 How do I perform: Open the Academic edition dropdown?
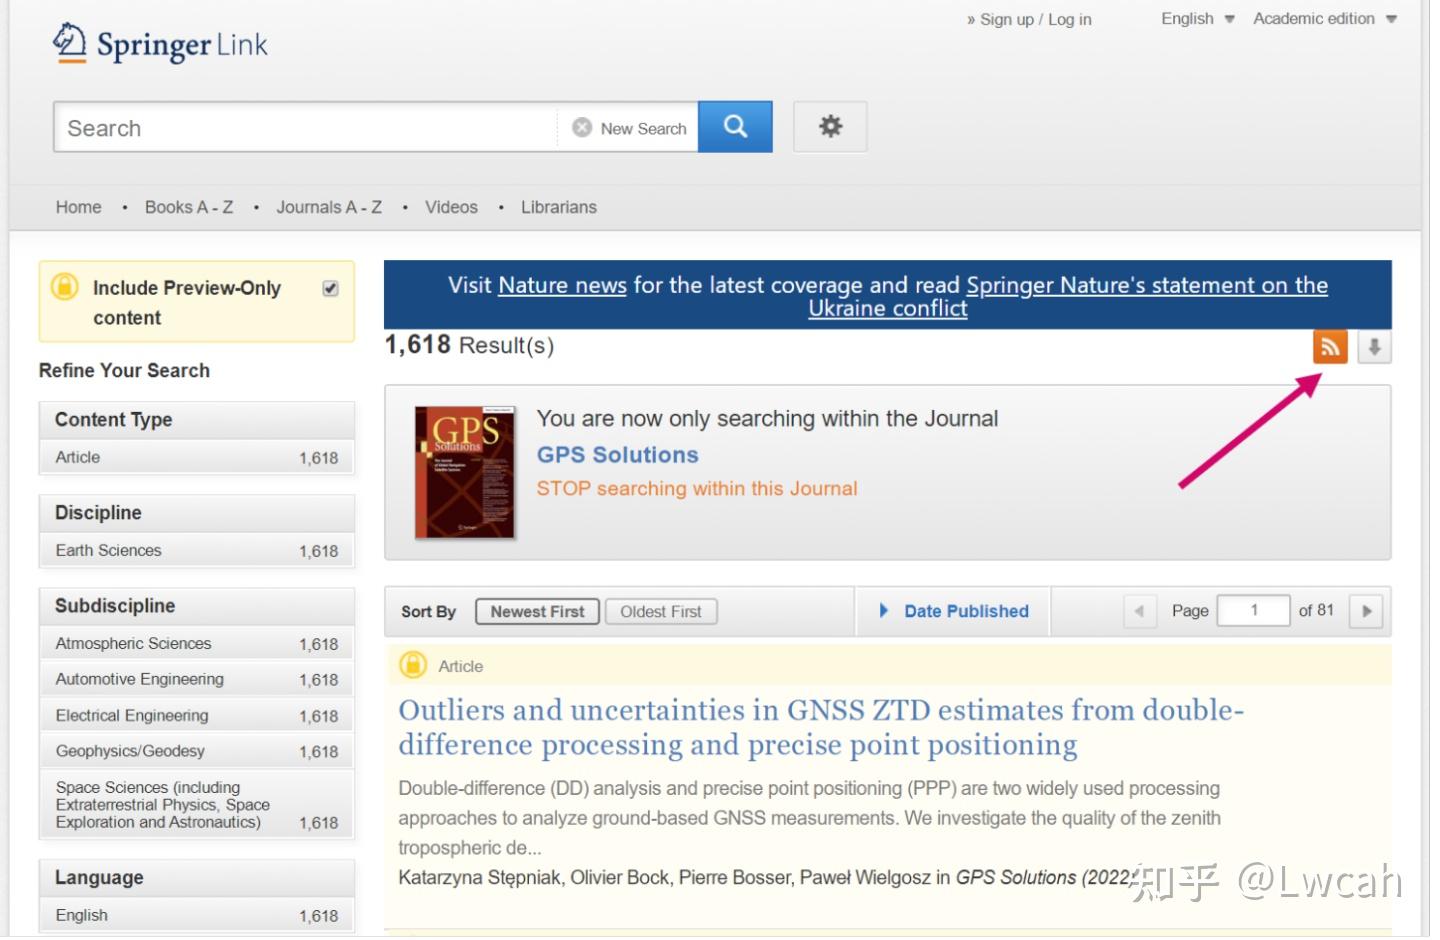point(1323,18)
